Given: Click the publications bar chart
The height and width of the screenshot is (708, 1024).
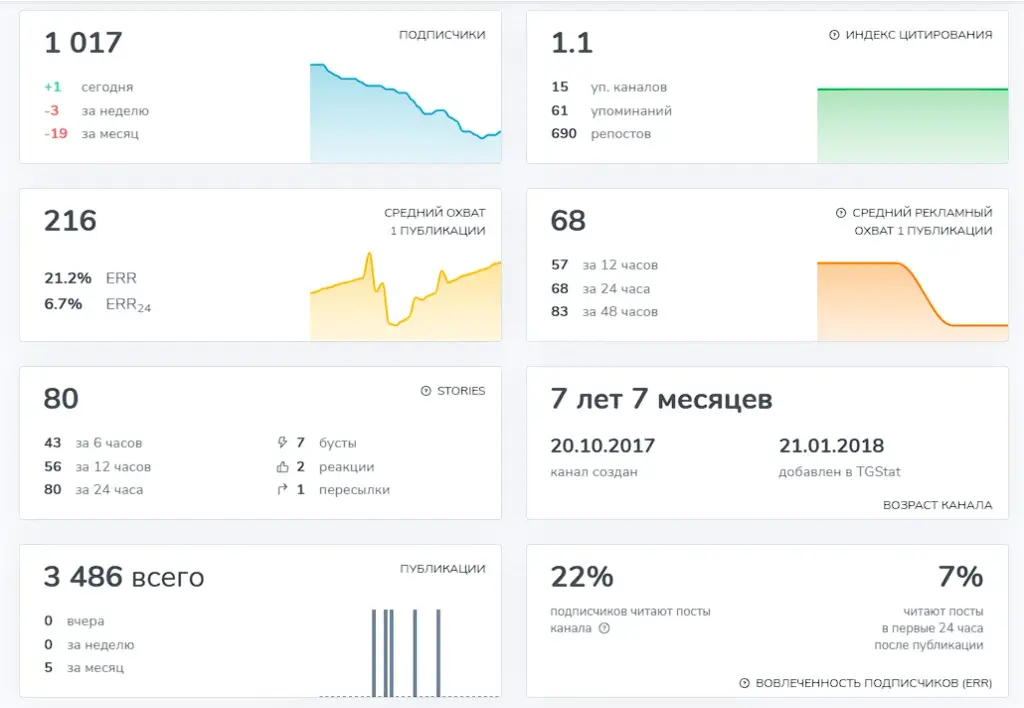Looking at the screenshot, I should click(x=409, y=652).
